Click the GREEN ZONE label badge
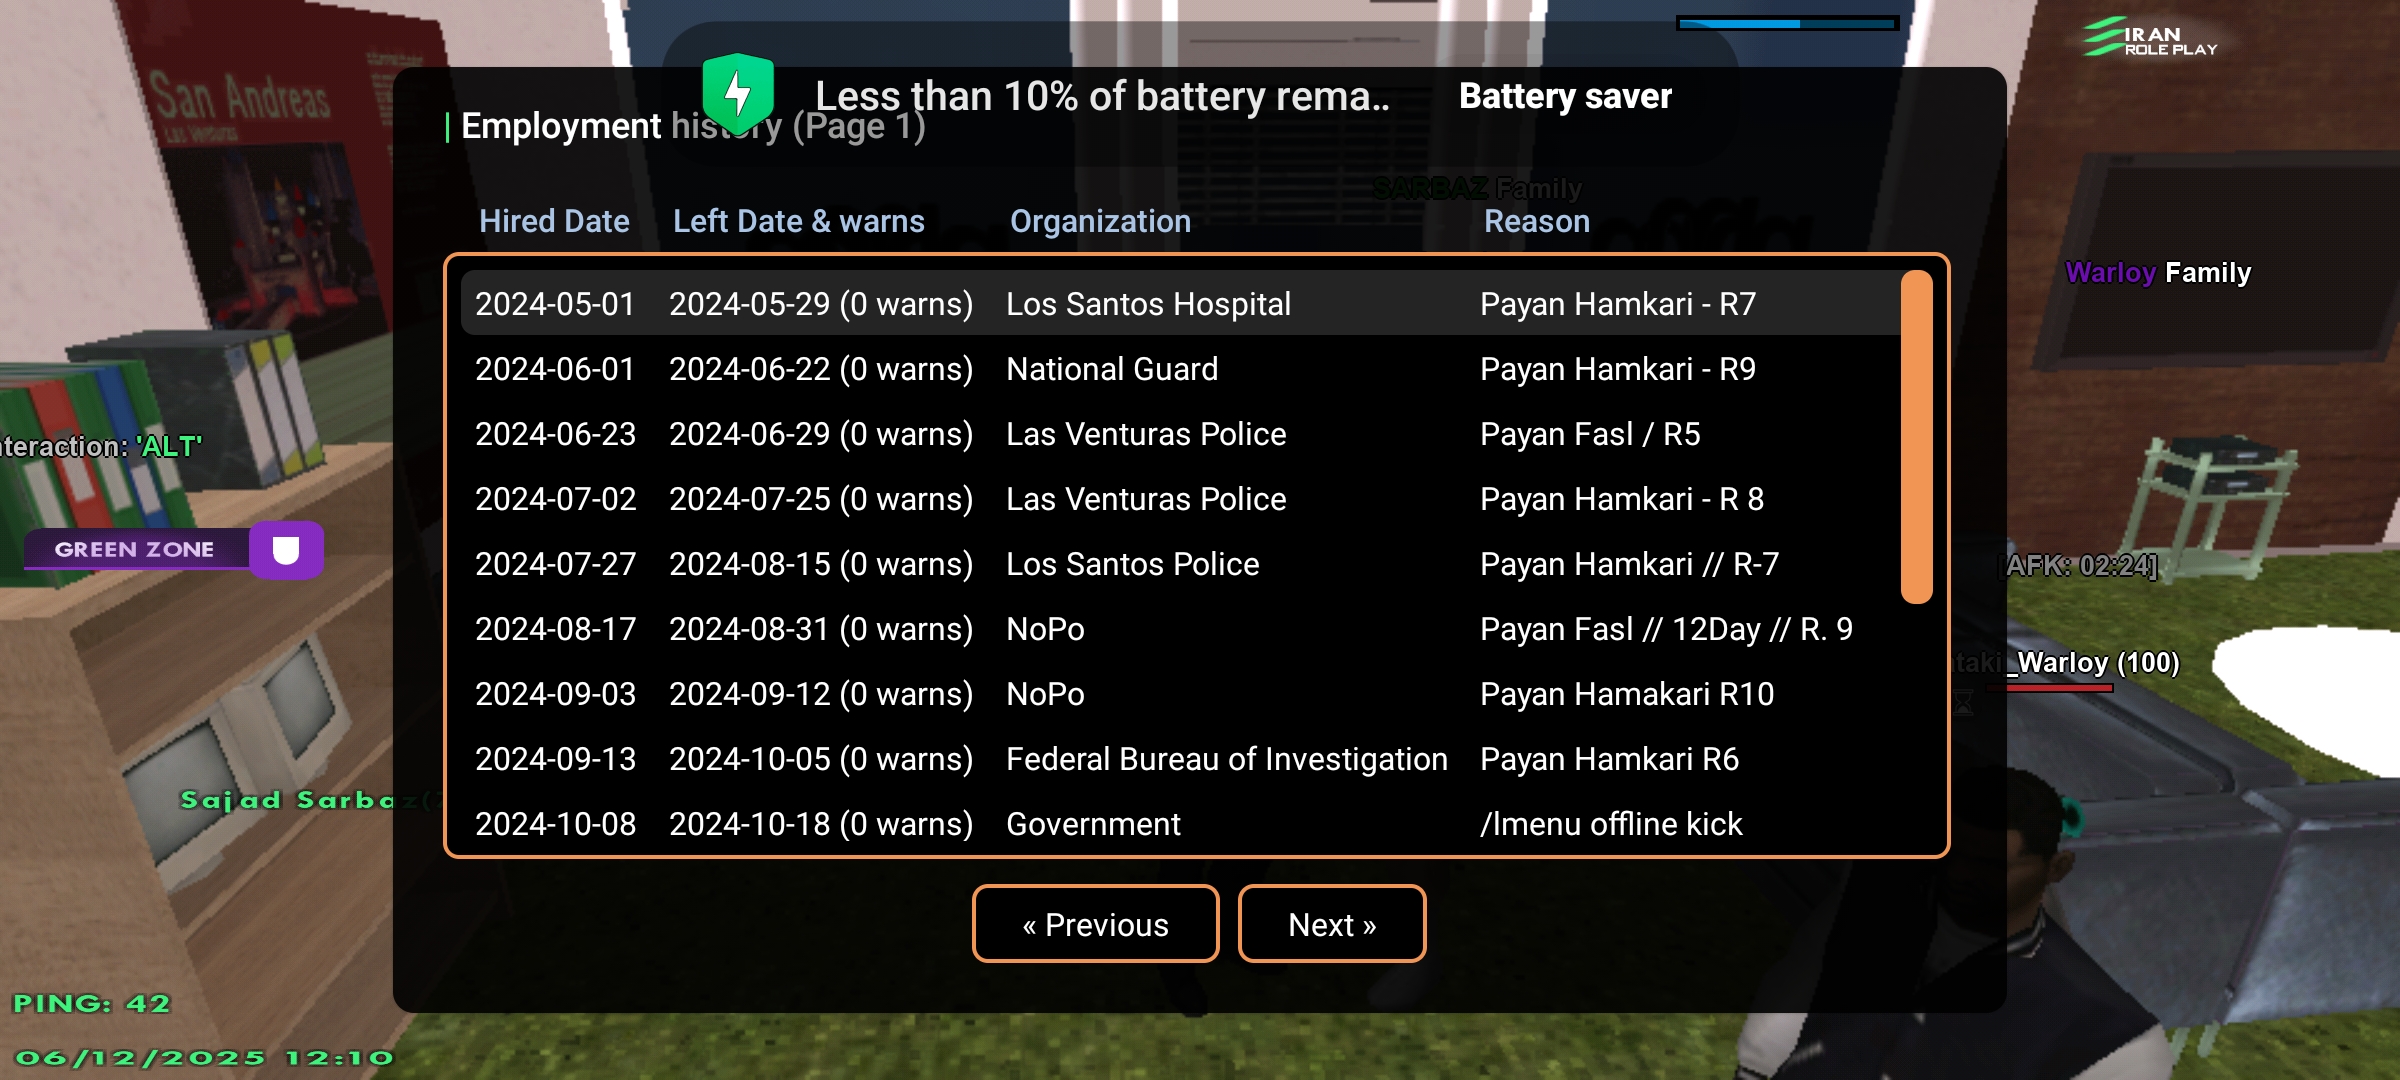The height and width of the screenshot is (1080, 2400). pos(135,549)
